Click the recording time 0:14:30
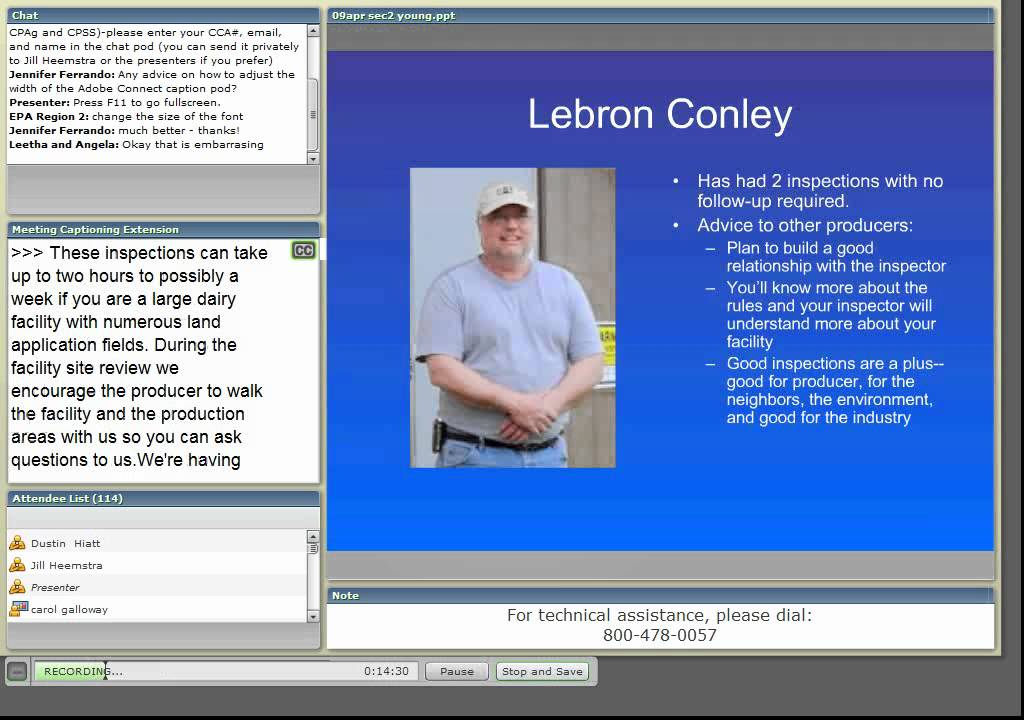 coord(386,671)
